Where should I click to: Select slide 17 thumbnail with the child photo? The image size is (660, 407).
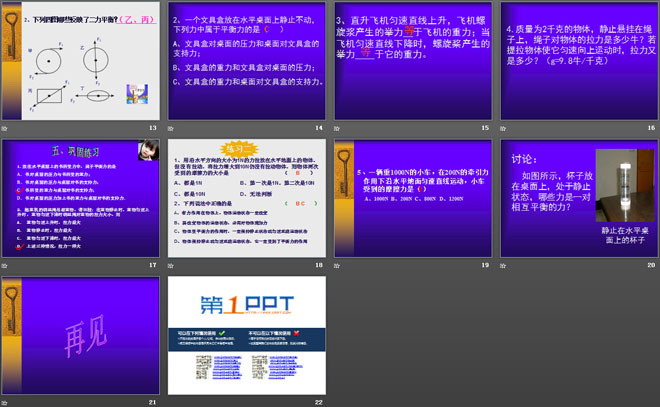coord(81,198)
